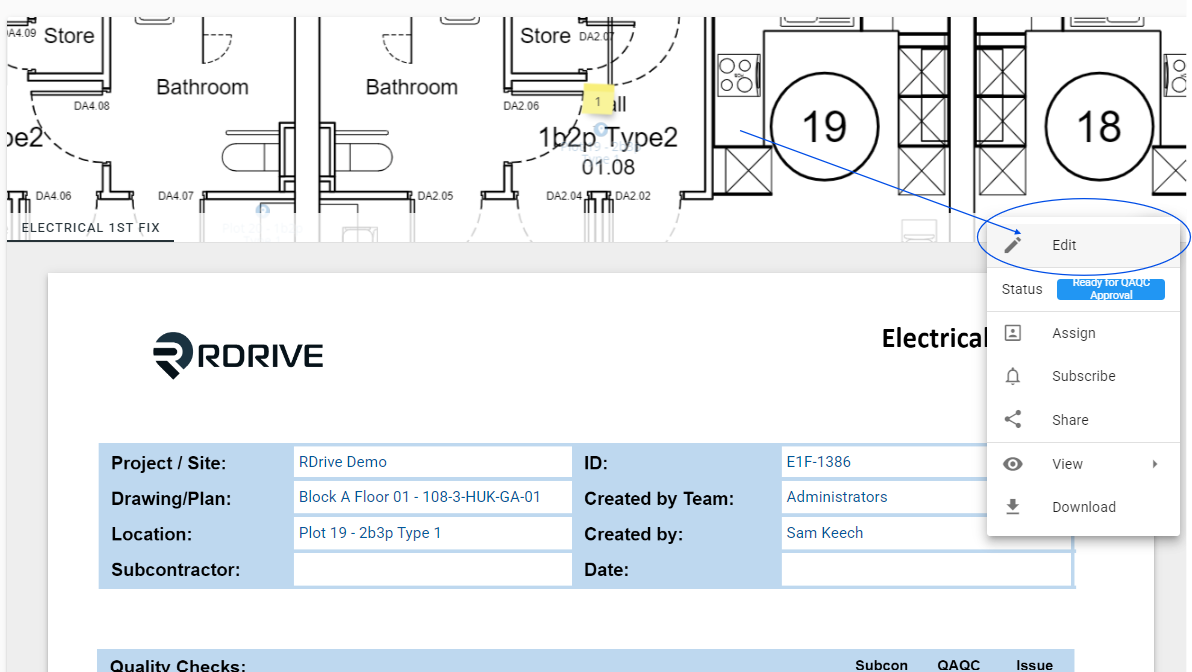
Task: Click the eye View icon
Action: pos(1013,464)
